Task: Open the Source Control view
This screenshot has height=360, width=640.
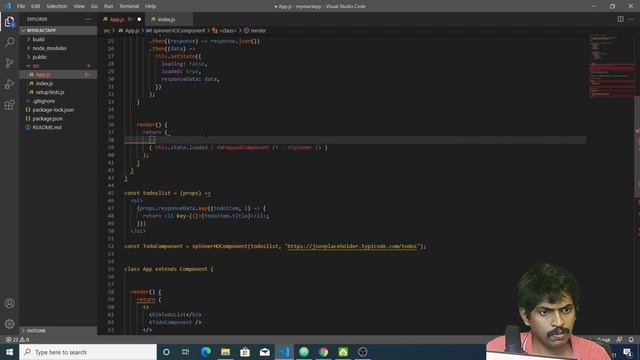Action: coord(9,63)
